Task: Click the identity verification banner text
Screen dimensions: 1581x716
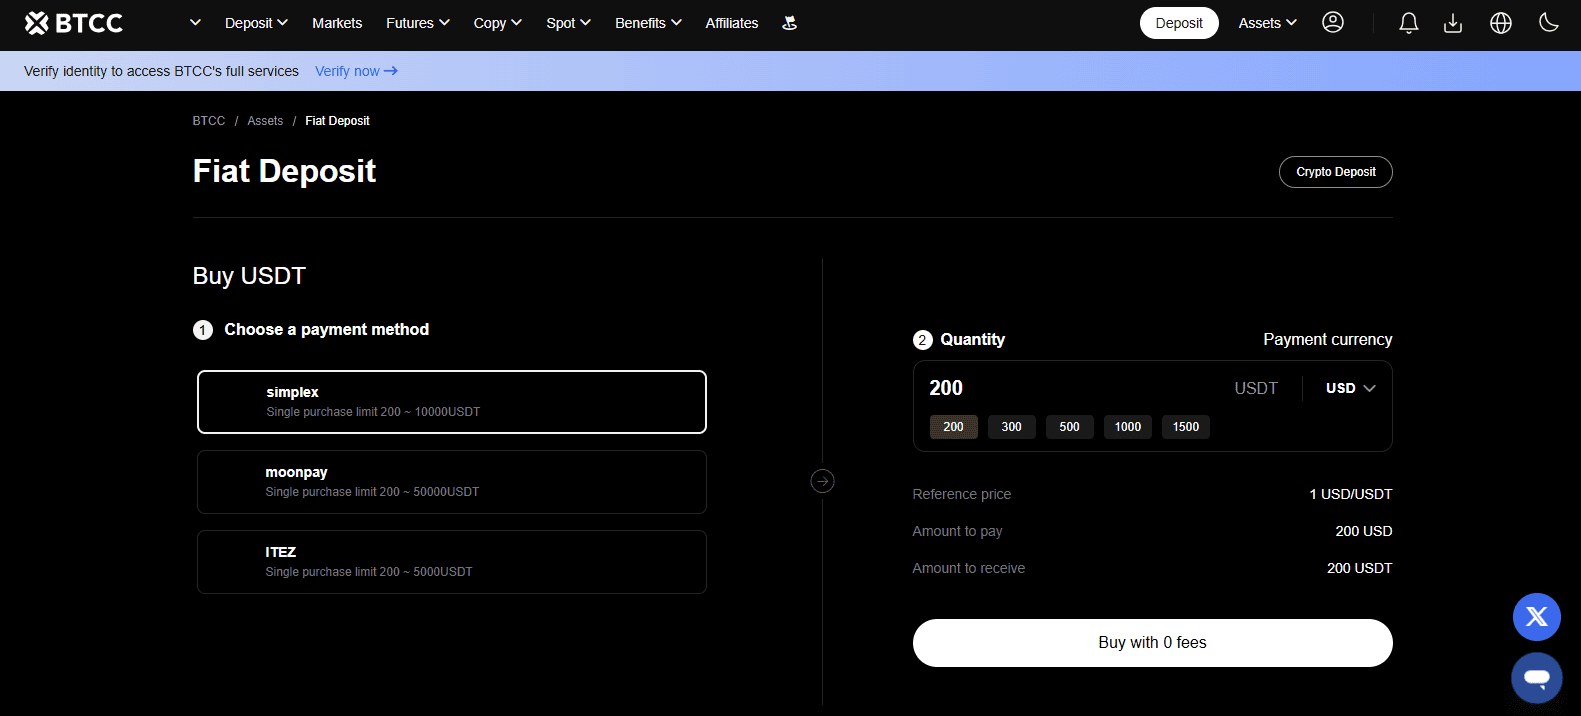Action: coord(161,71)
